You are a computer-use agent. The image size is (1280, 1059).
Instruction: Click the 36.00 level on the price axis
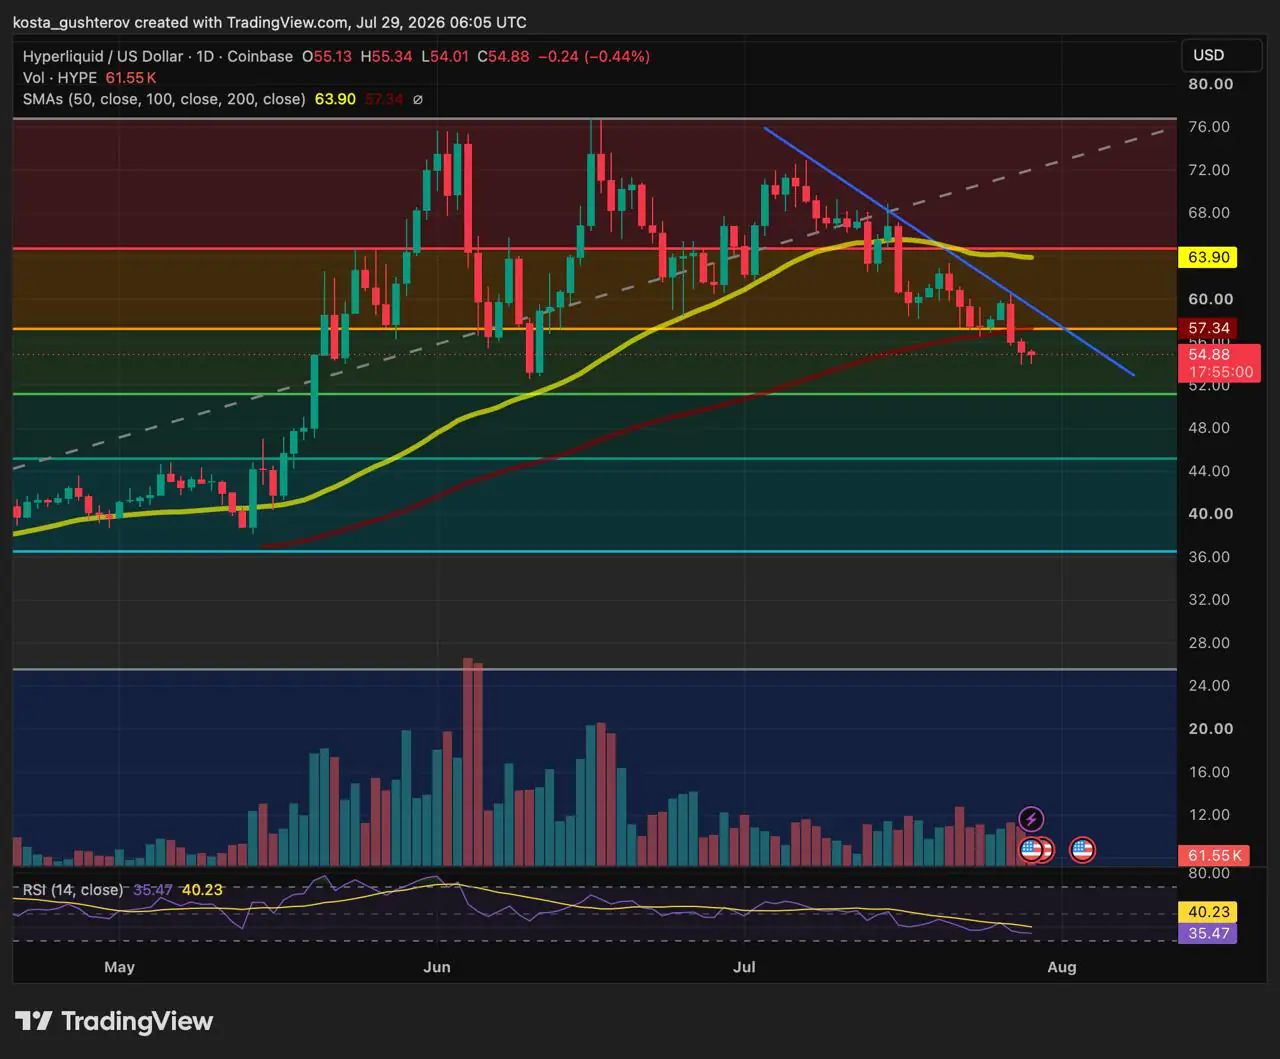coord(1209,557)
